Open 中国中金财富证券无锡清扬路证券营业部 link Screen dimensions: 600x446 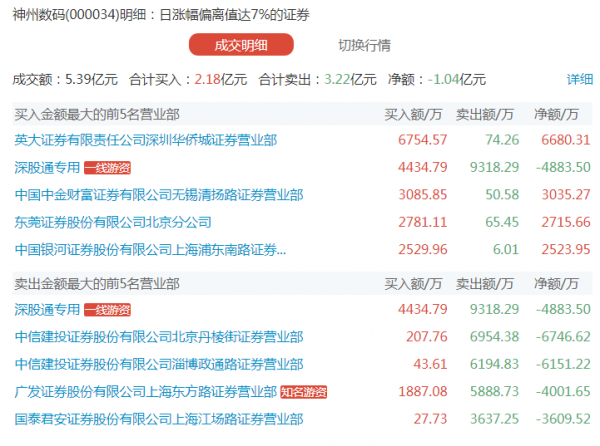point(159,195)
